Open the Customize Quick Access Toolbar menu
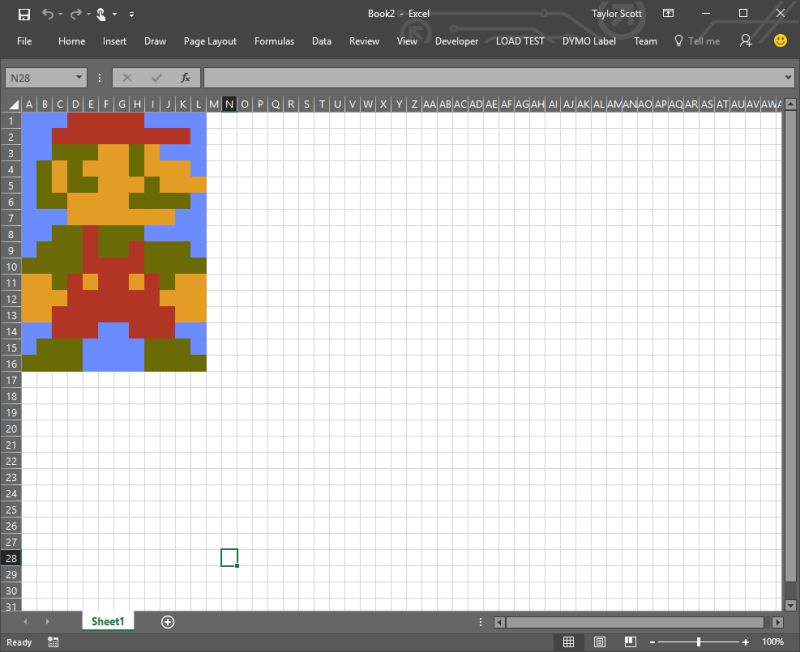The height and width of the screenshot is (652, 800). 132,14
